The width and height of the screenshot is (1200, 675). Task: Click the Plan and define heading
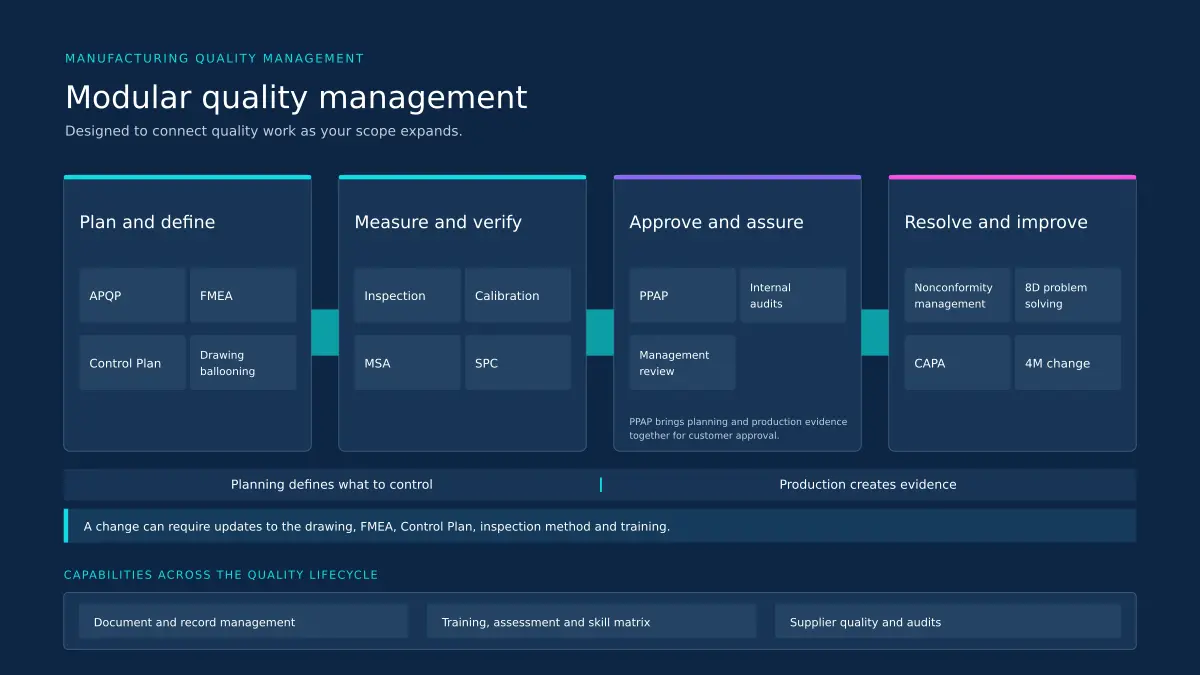coord(147,222)
